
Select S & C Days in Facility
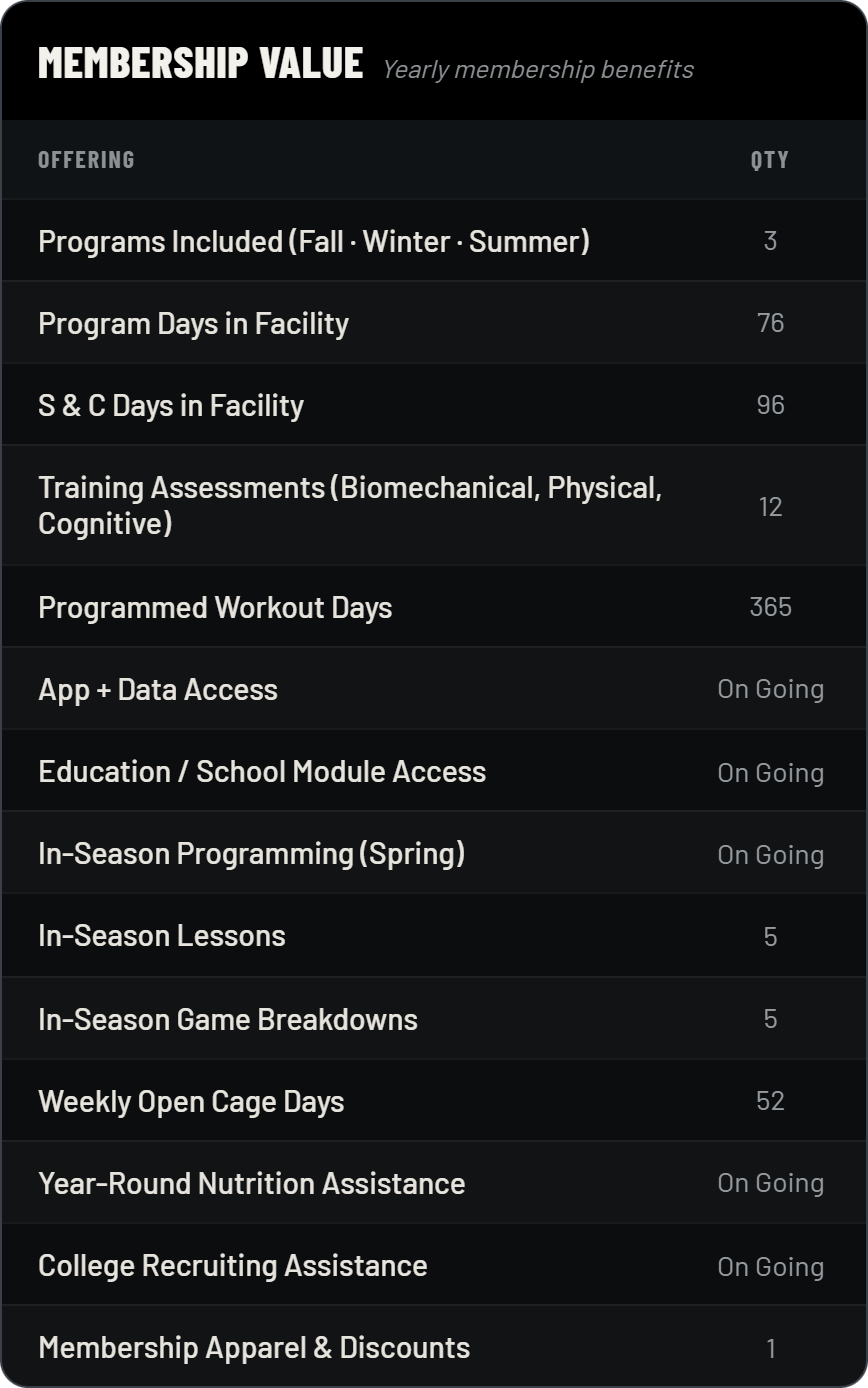(434, 405)
